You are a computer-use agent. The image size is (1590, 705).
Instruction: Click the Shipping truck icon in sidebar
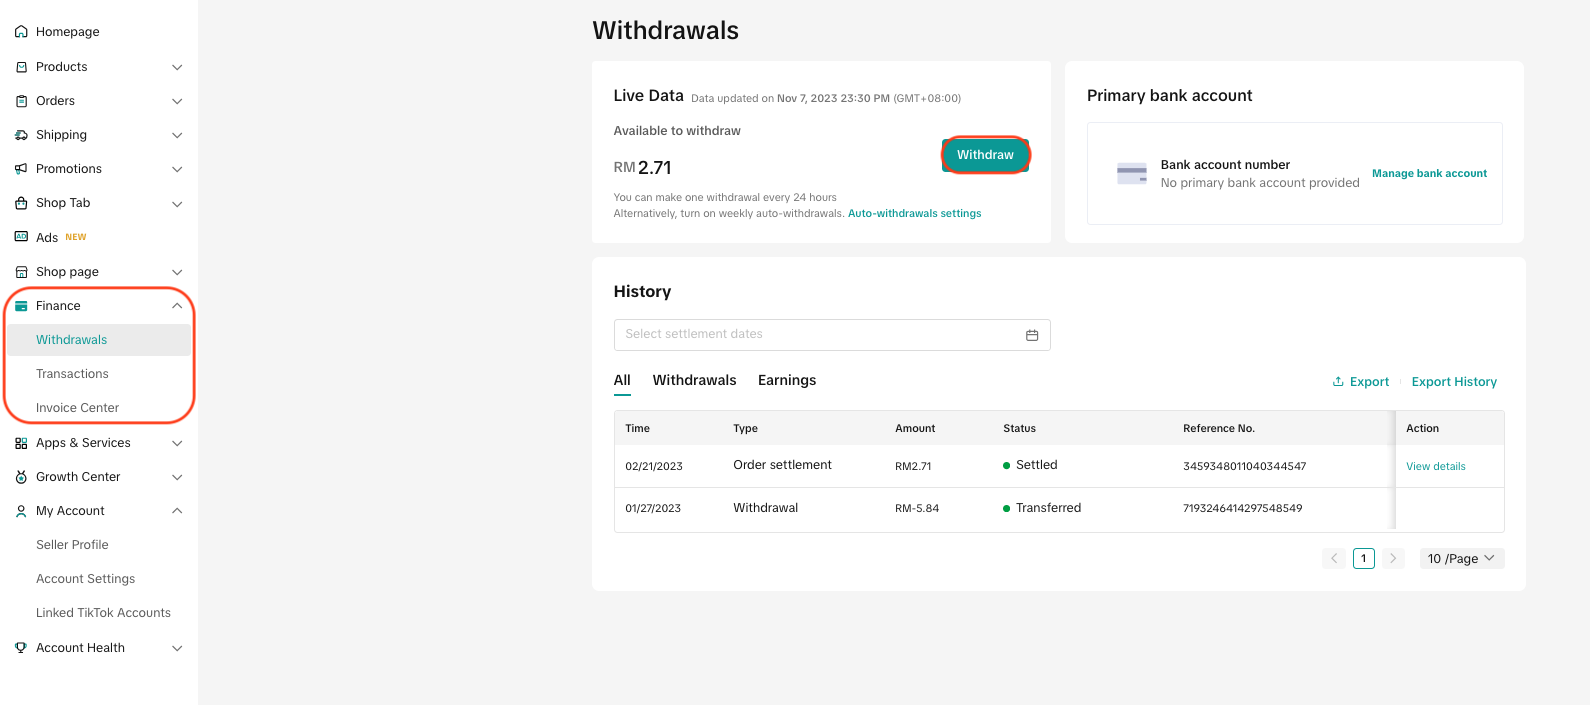tap(21, 135)
